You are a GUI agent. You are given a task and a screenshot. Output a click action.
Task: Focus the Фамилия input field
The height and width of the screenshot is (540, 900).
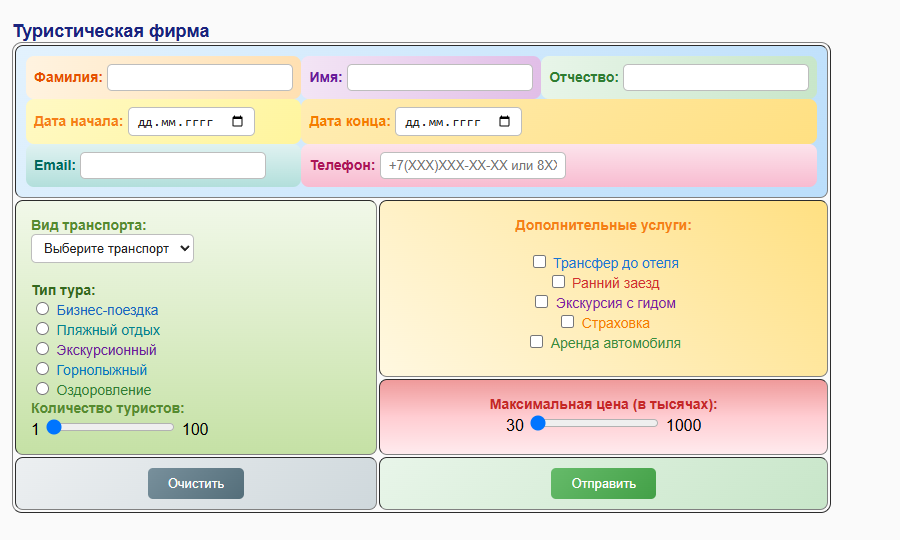pos(200,78)
